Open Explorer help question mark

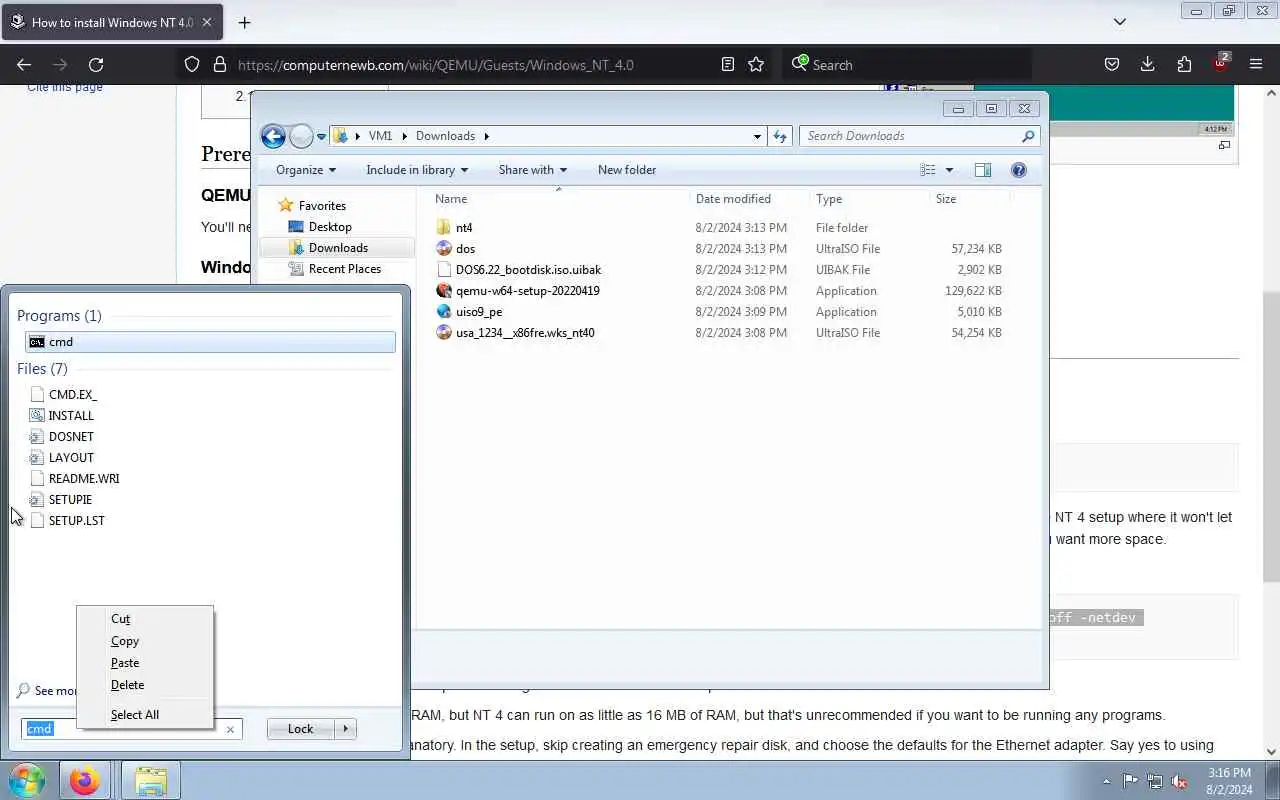pyautogui.click(x=1019, y=170)
